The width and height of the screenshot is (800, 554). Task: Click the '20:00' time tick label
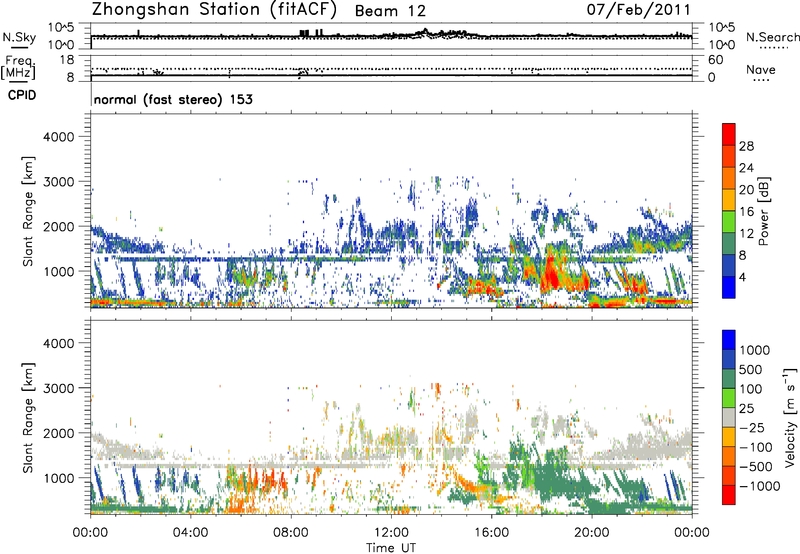click(x=592, y=533)
